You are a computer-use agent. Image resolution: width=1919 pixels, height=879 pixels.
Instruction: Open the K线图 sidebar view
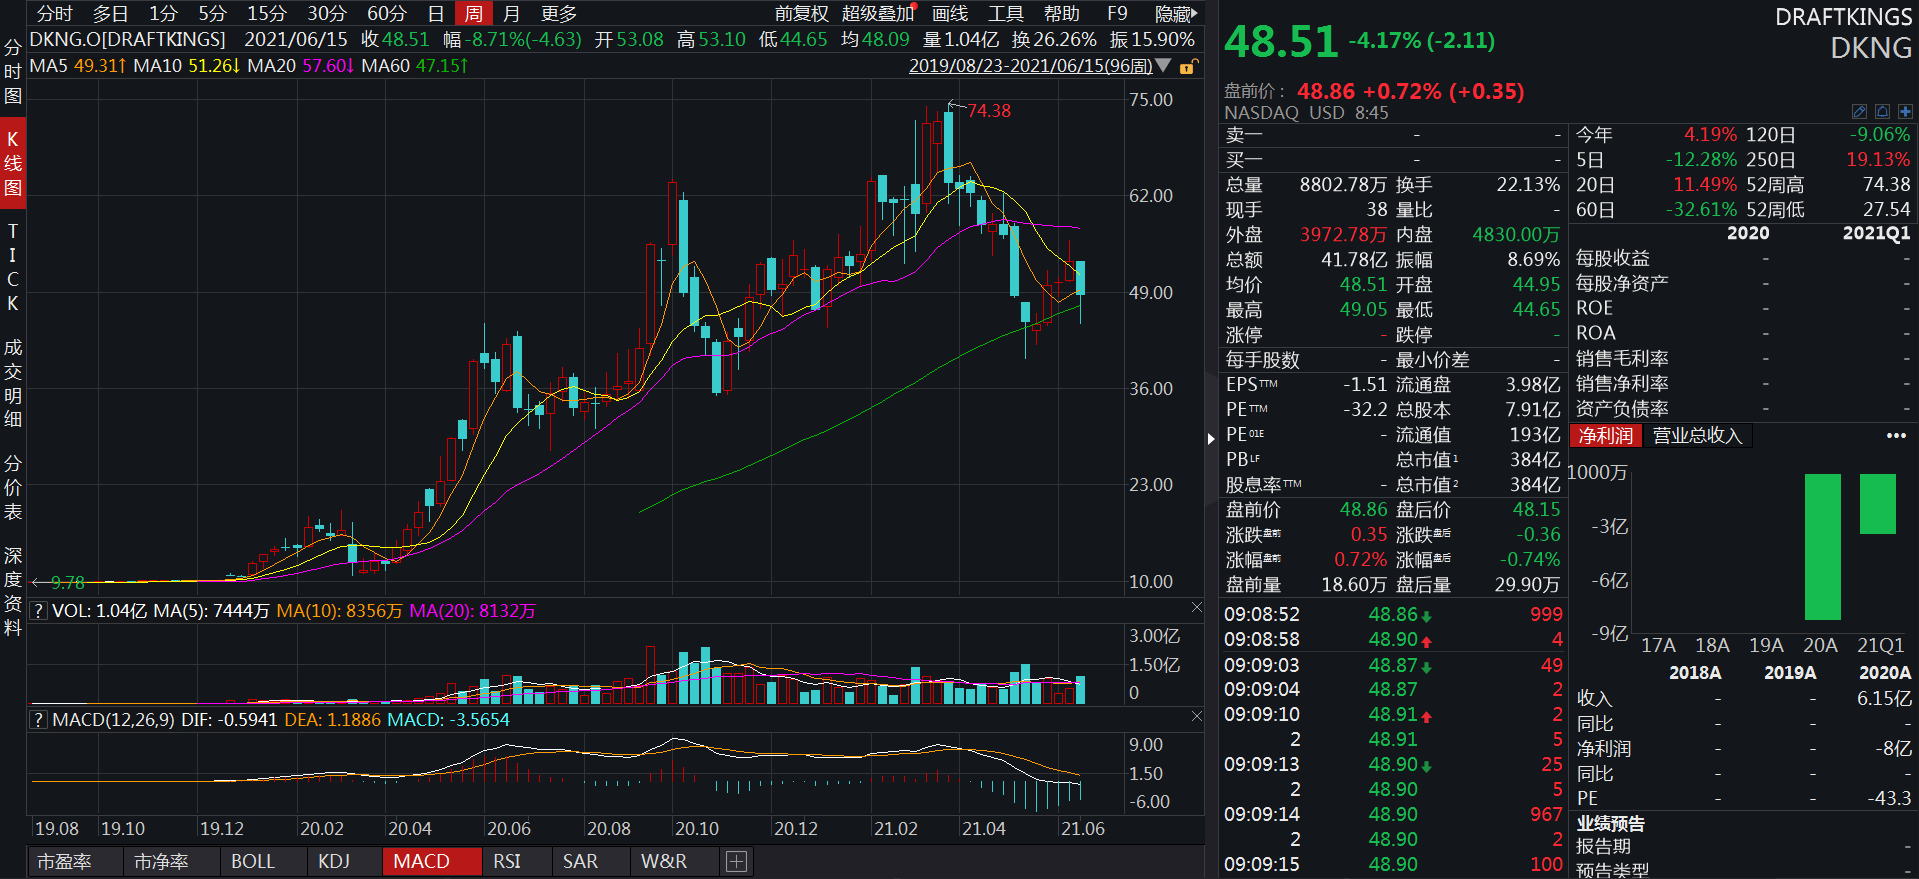13,164
